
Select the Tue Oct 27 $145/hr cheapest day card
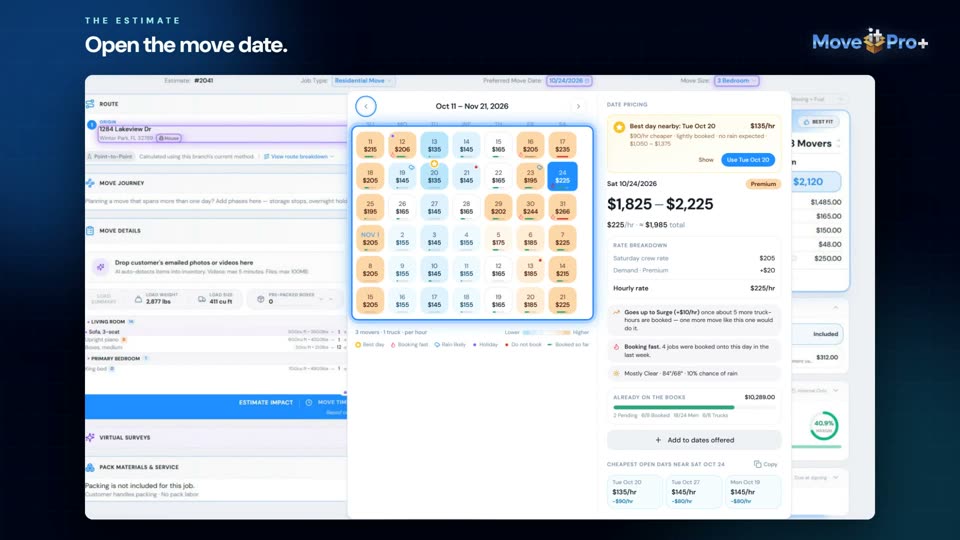point(694,491)
